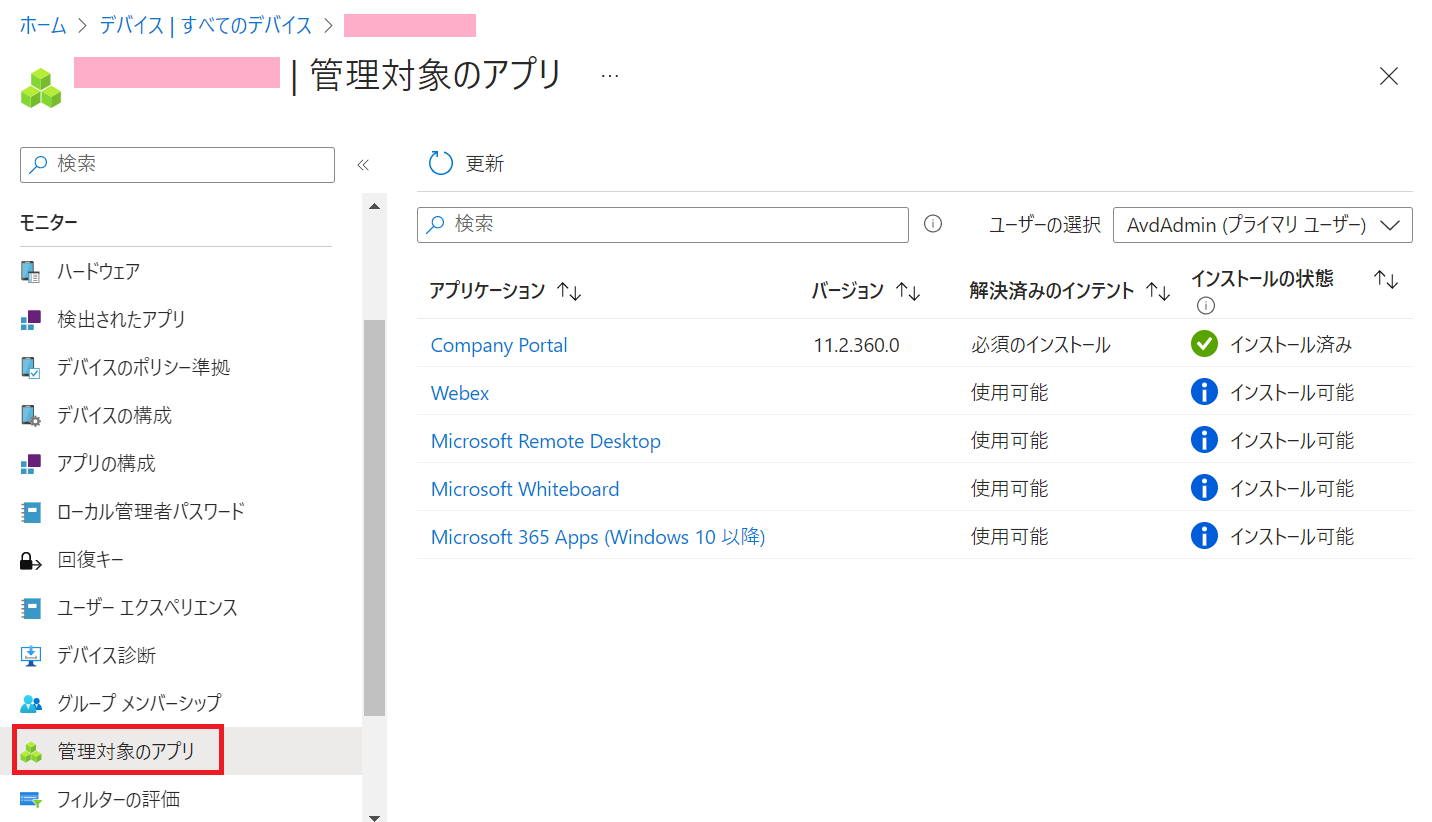Click the blue info icon in Webex row
This screenshot has height=822, width=1432.
(x=1205, y=392)
